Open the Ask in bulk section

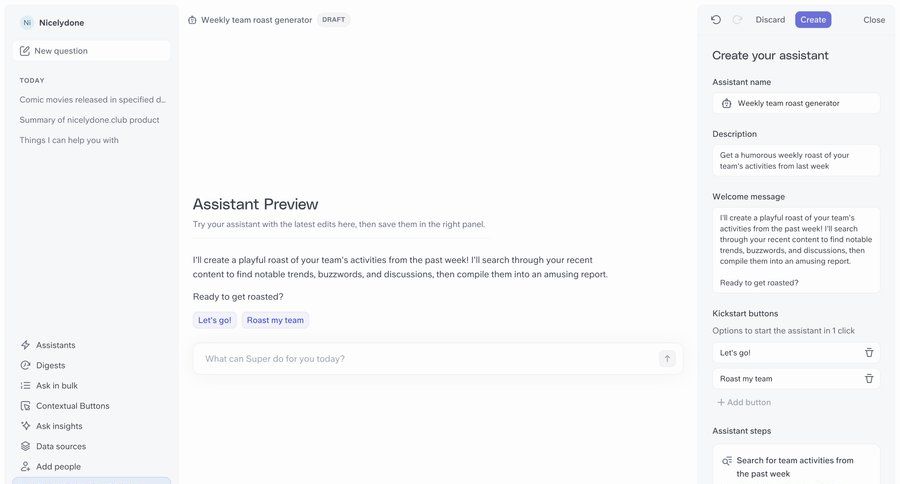[56, 386]
